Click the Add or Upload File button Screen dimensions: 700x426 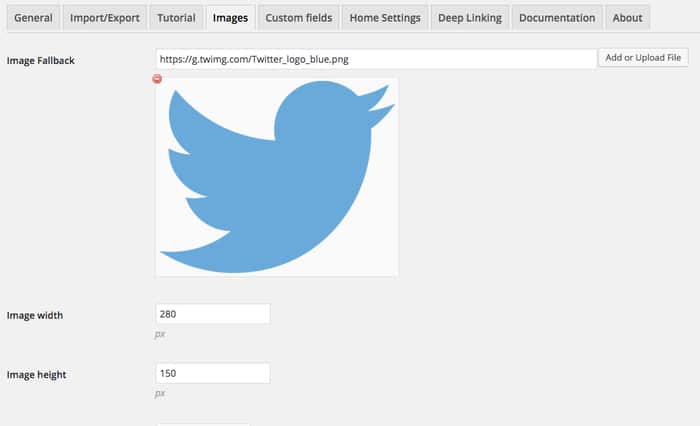pyautogui.click(x=643, y=58)
